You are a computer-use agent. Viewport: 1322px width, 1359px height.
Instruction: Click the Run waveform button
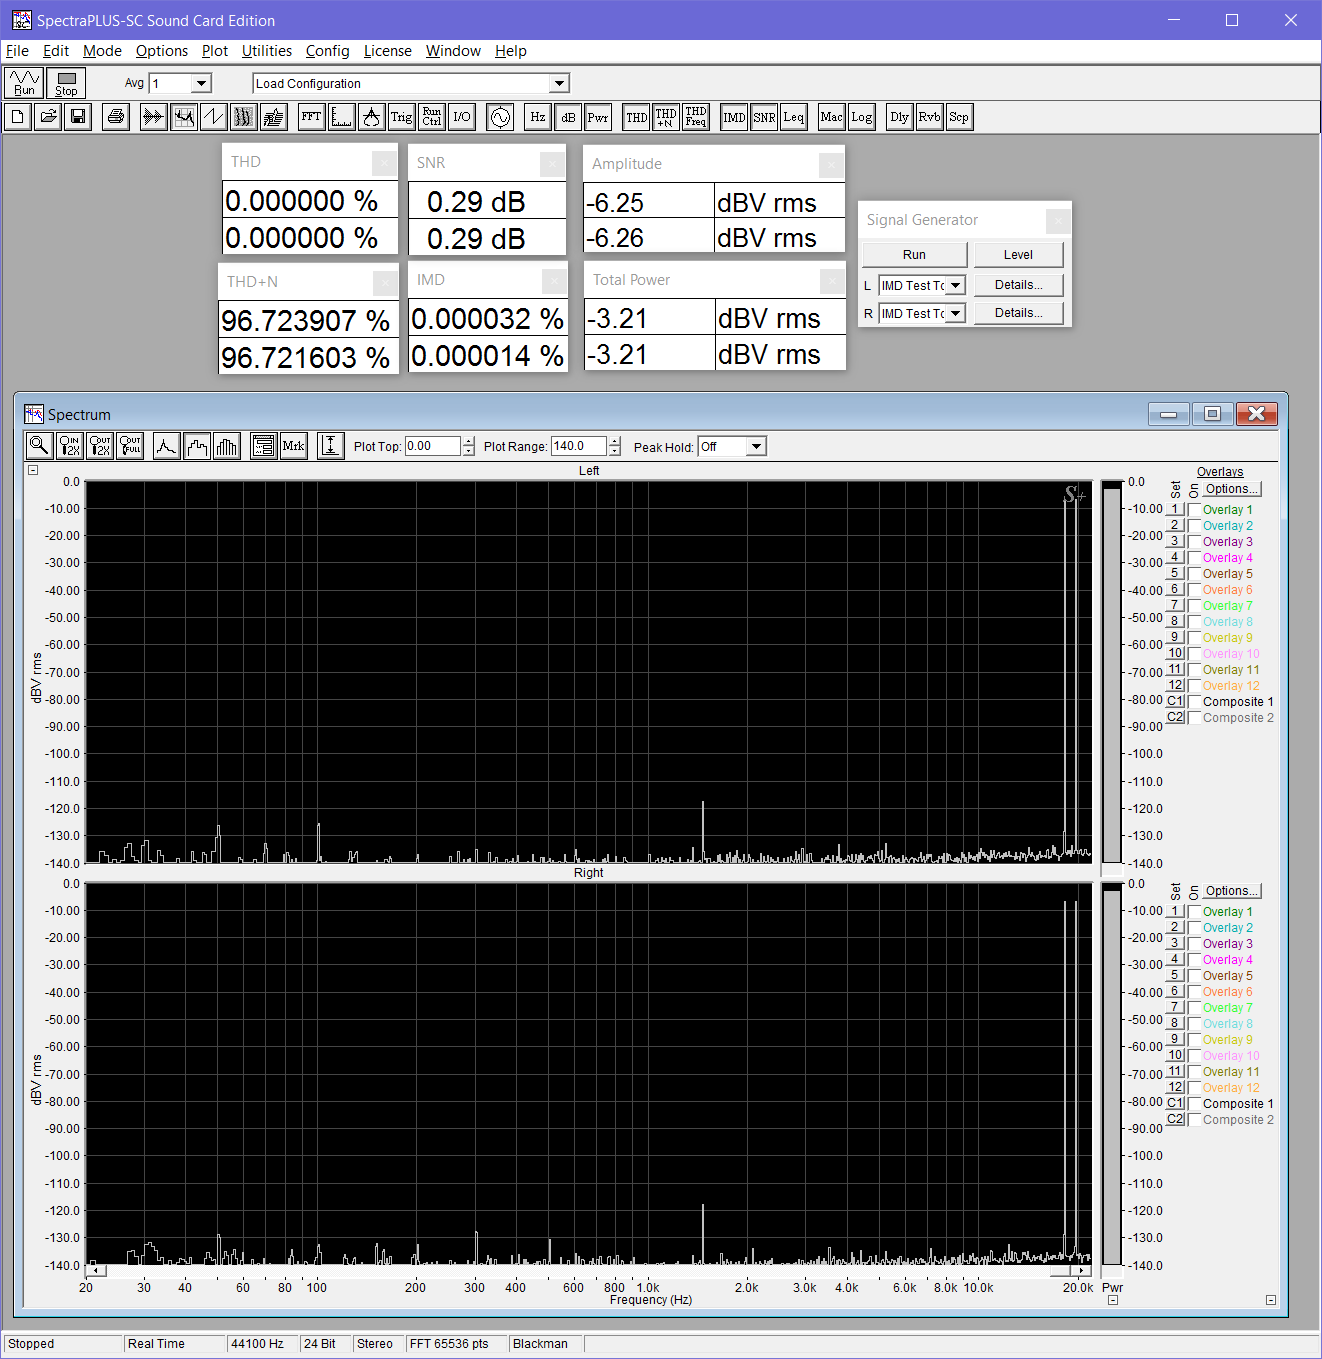24,83
